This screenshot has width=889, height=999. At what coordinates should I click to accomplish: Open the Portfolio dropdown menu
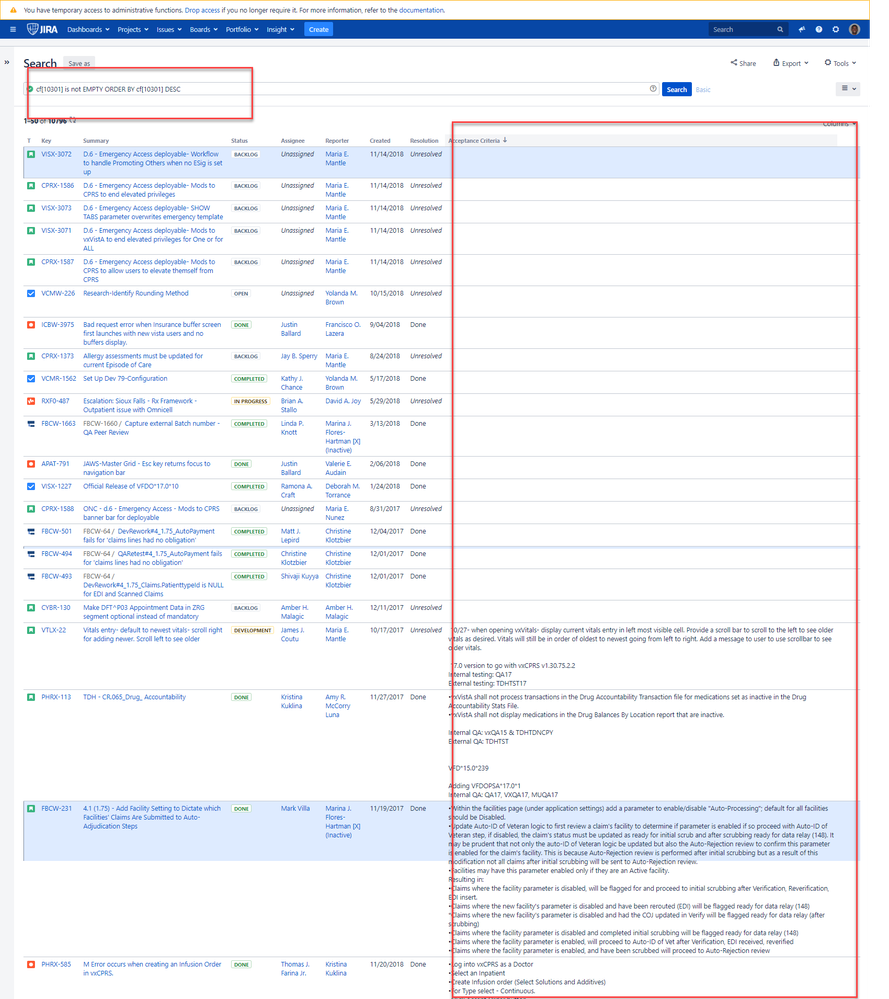coord(242,29)
